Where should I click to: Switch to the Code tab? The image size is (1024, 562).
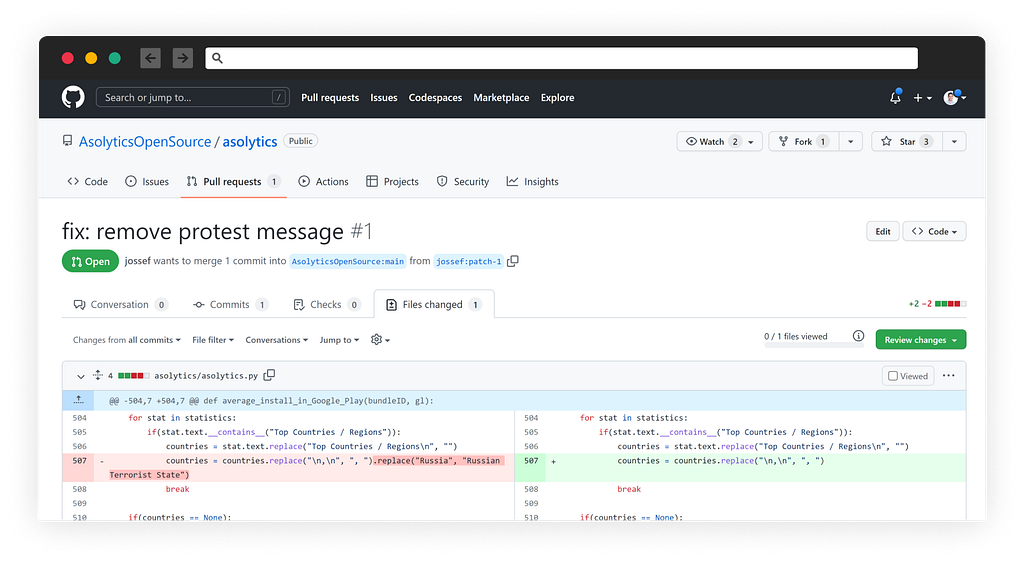[88, 181]
